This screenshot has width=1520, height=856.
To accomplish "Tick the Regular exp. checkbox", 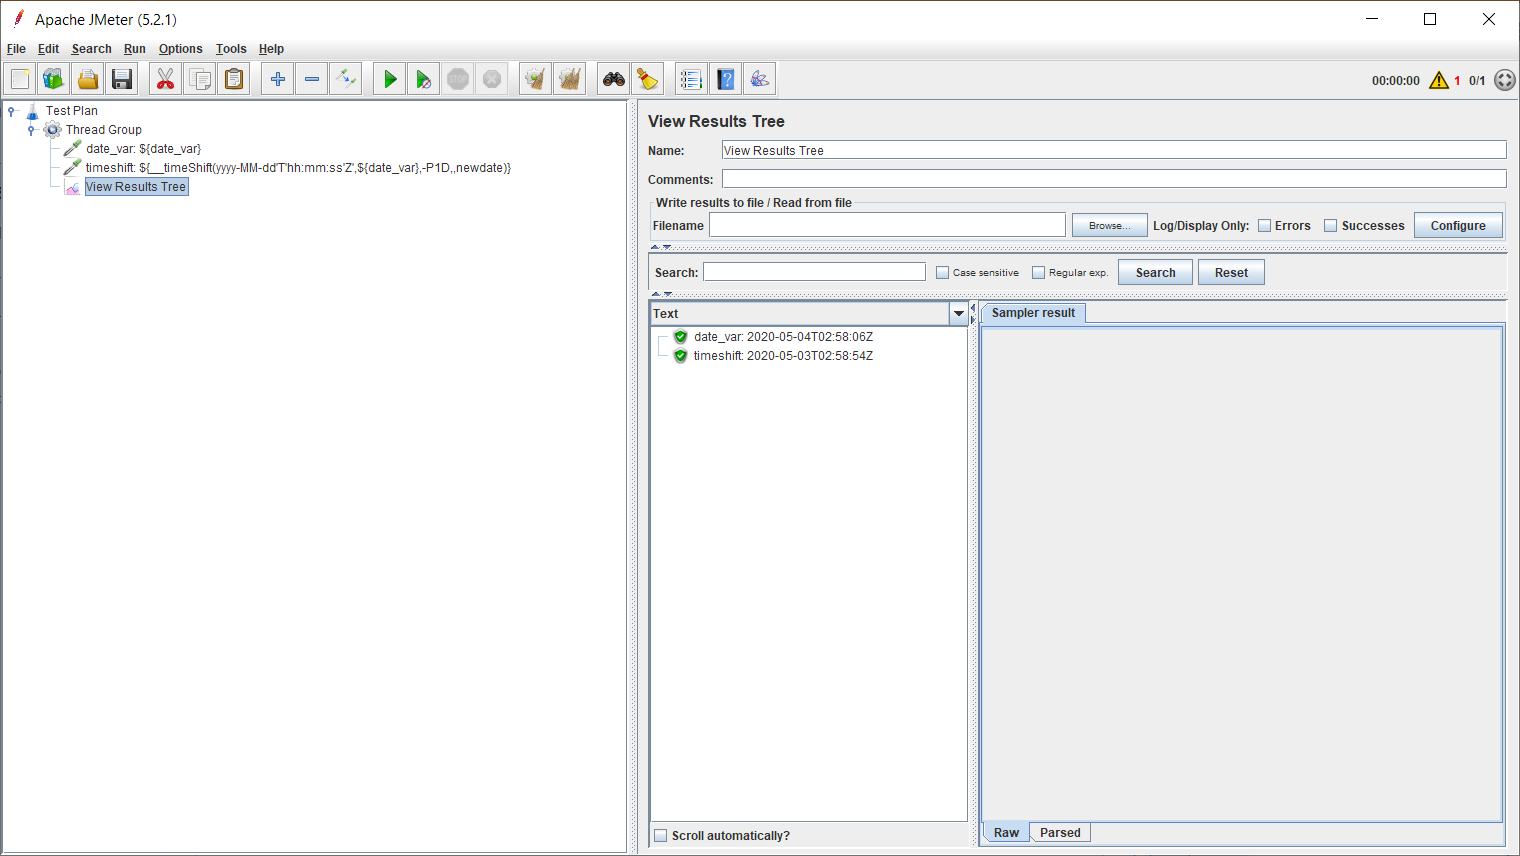I will (1038, 273).
